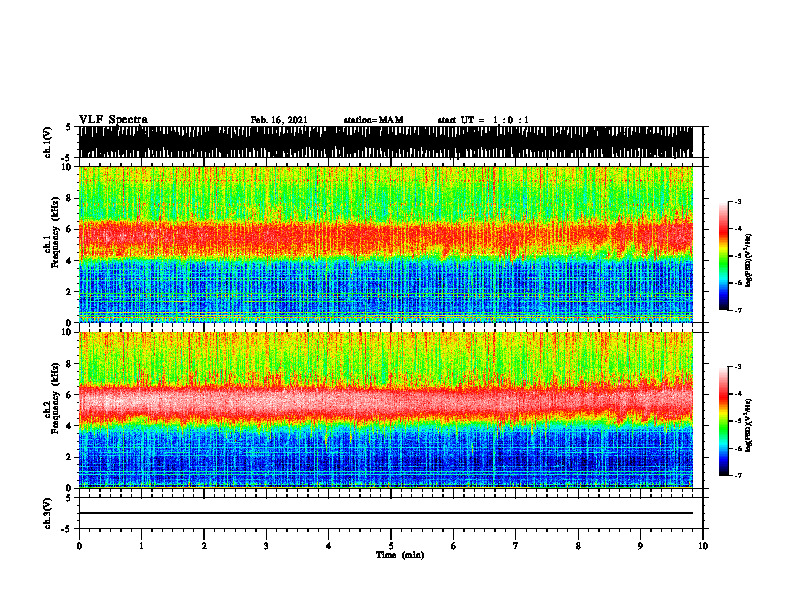Click the black ch.1 voltage waveform strip
The image size is (792, 612).
386,142
